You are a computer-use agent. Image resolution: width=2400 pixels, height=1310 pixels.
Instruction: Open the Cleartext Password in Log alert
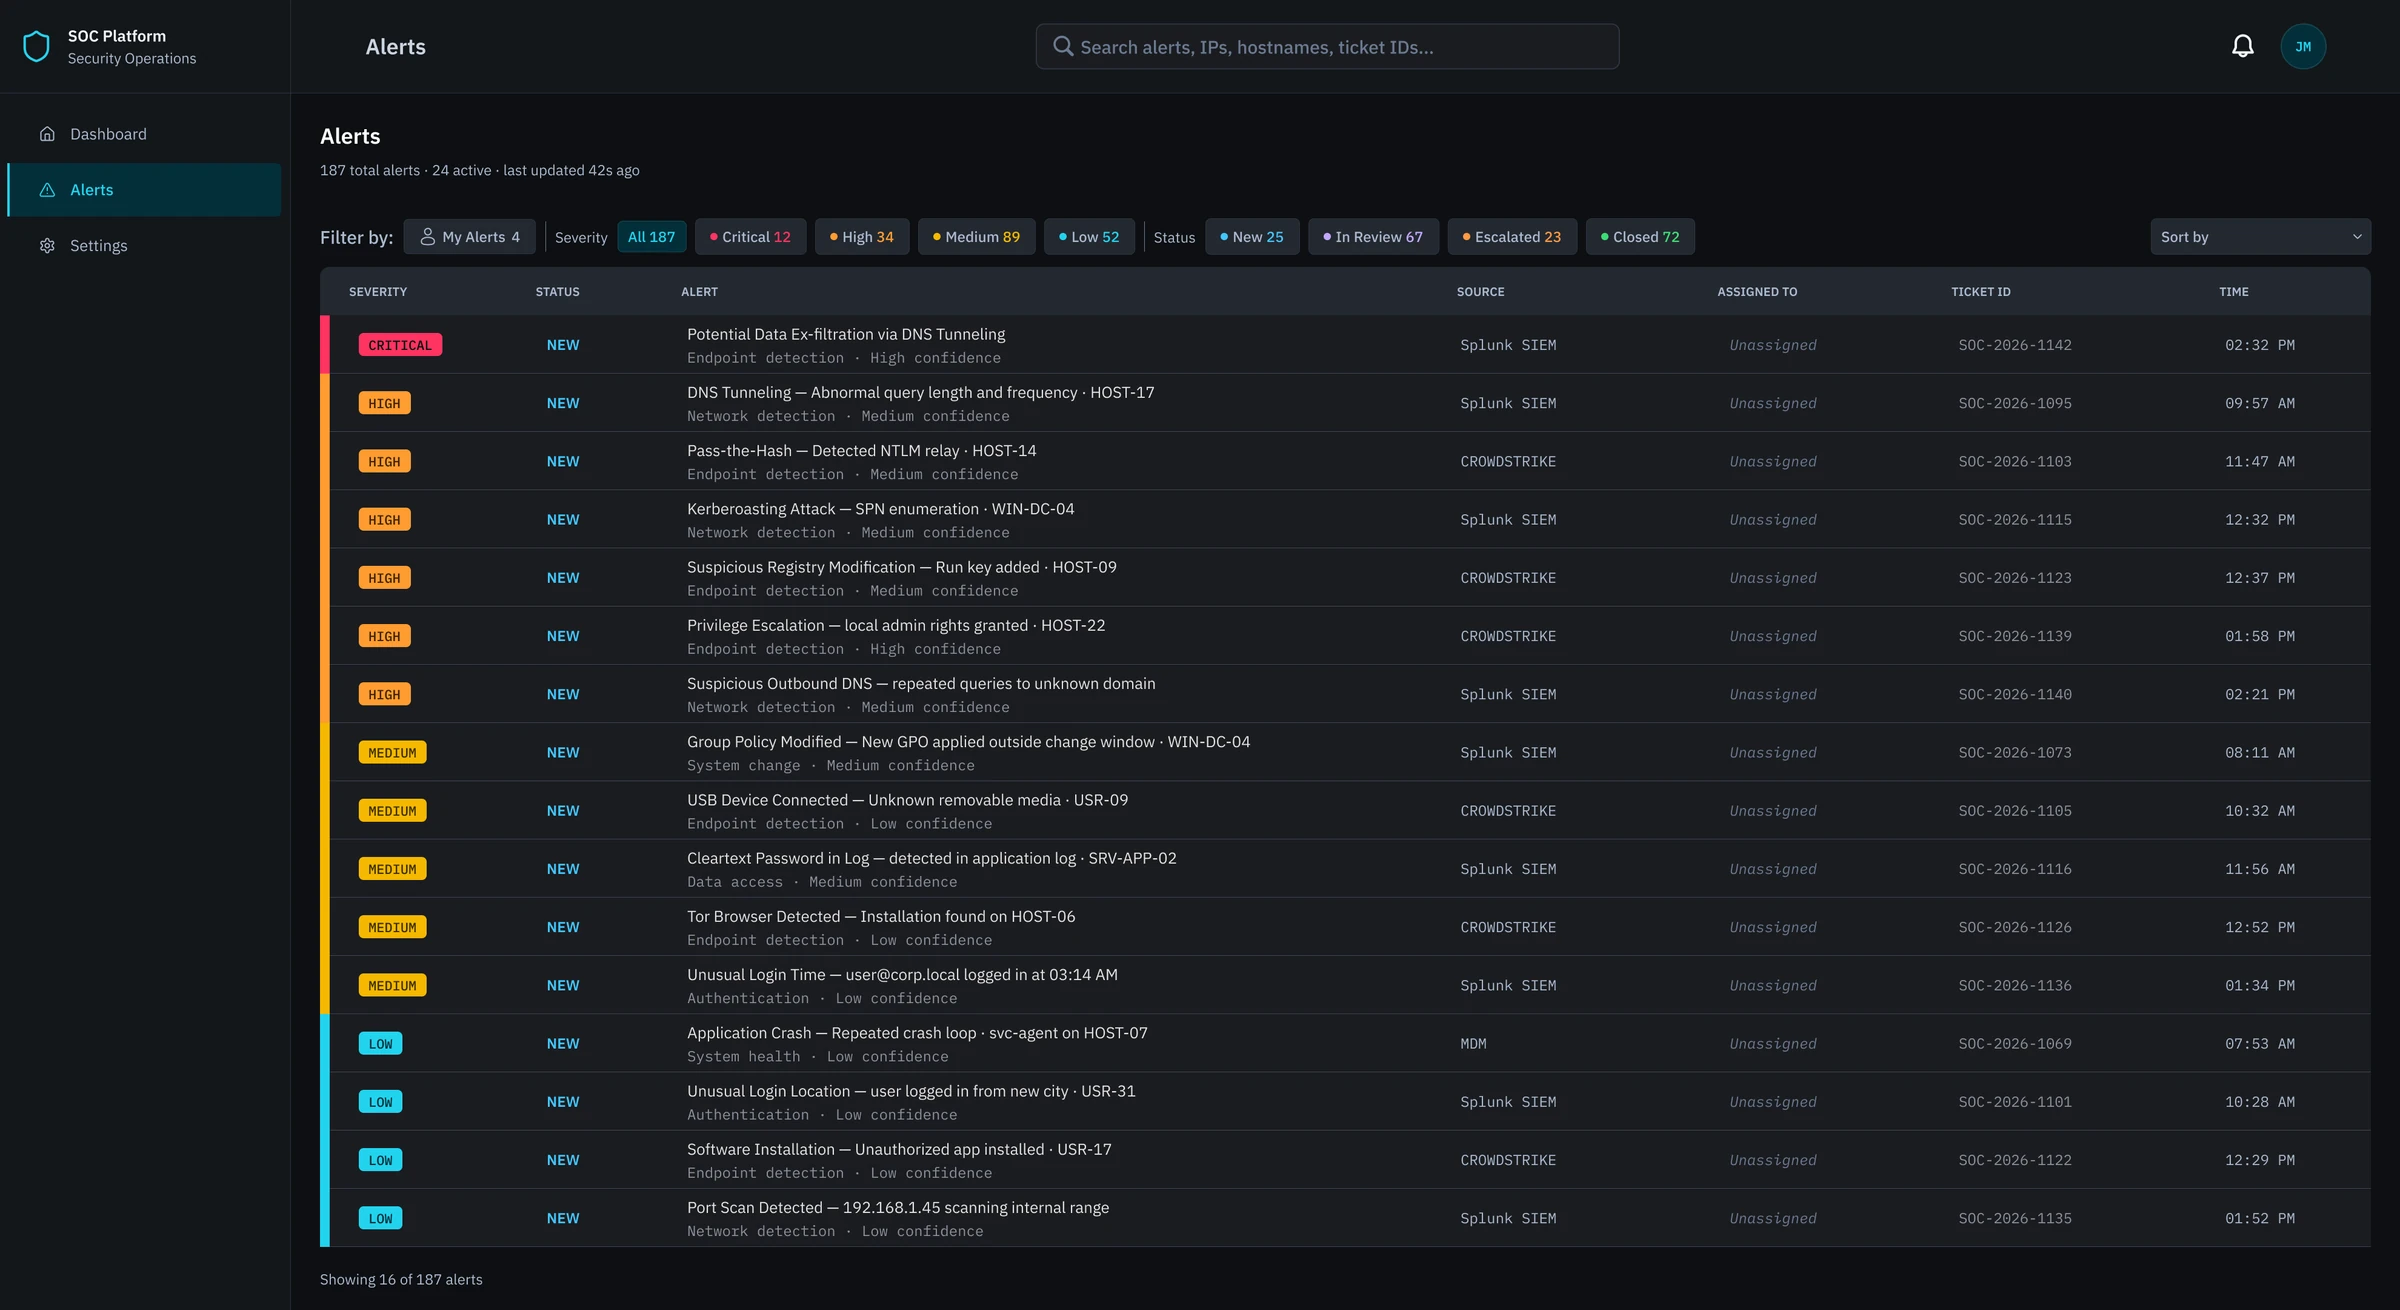[x=1345, y=869]
